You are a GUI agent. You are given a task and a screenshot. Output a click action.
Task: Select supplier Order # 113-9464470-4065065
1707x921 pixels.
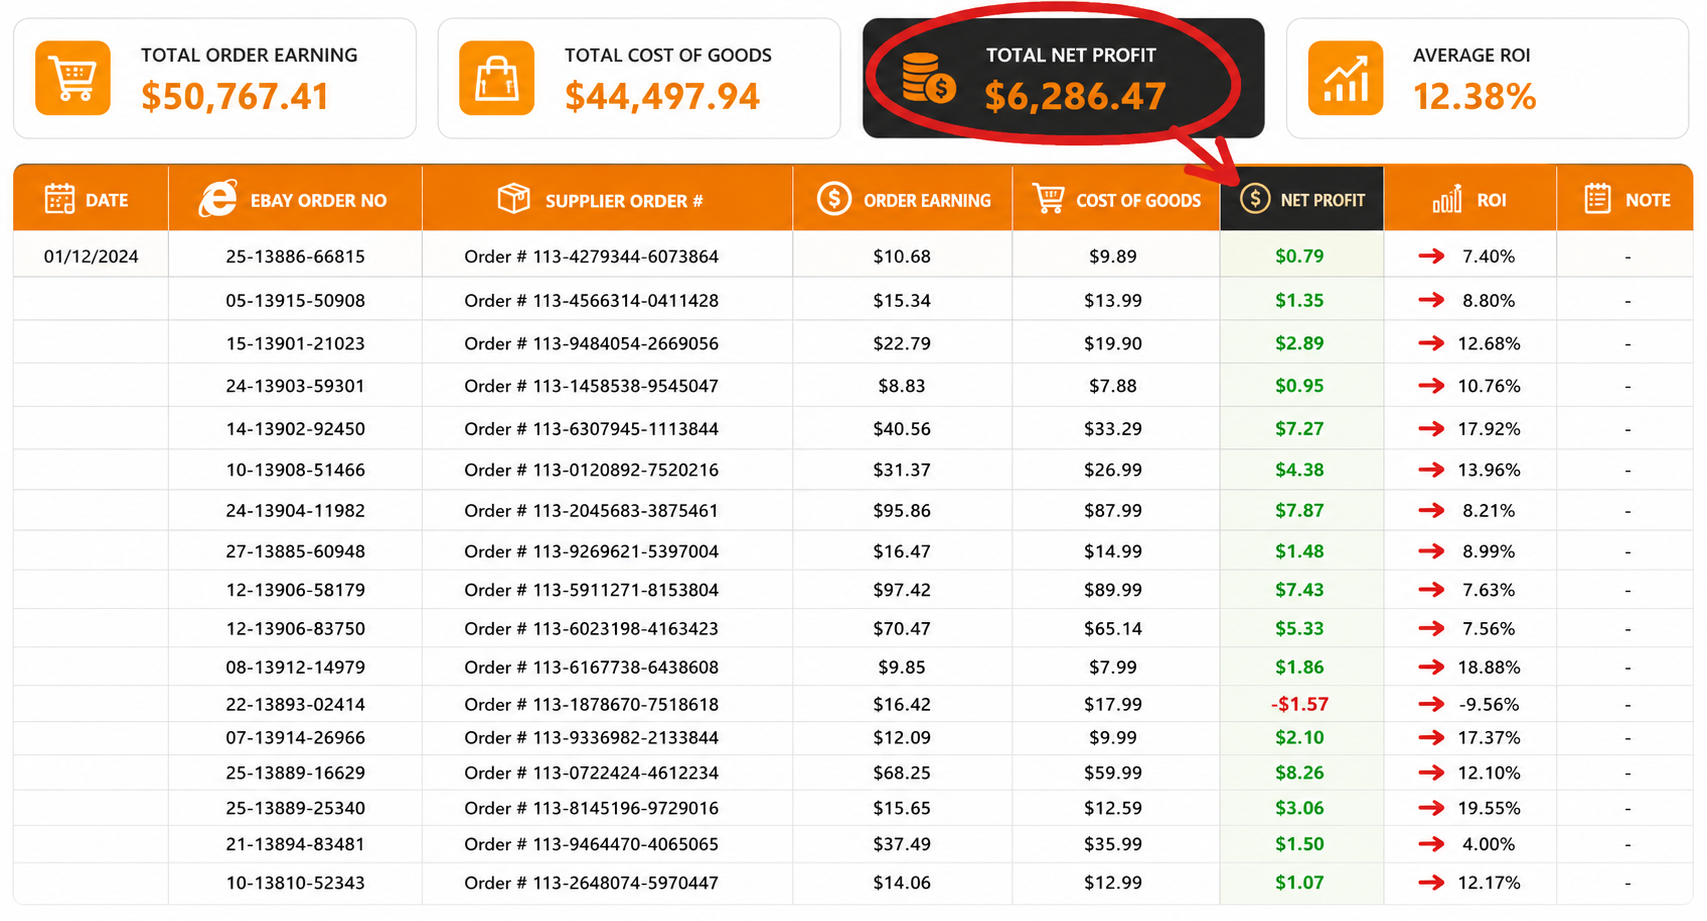click(x=591, y=844)
